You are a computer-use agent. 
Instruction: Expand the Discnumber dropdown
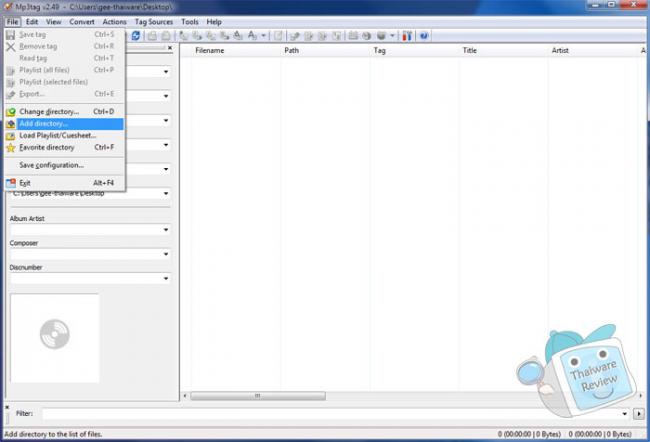coord(166,279)
